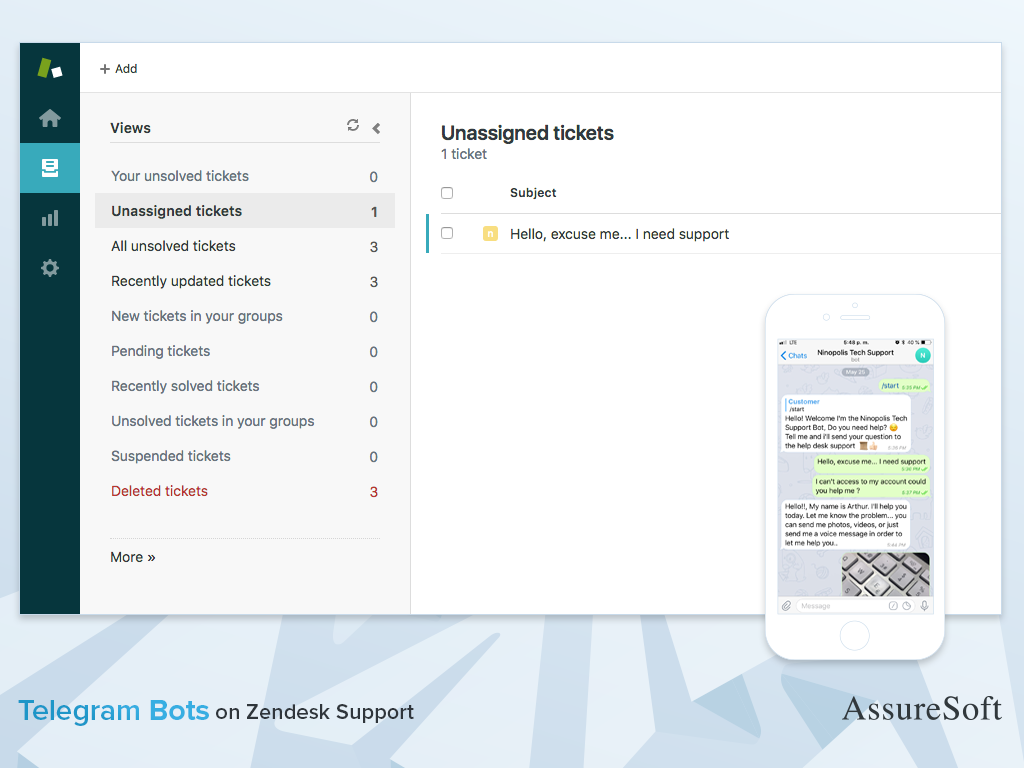The height and width of the screenshot is (768, 1024).
Task: Open the Deleted tickets view
Action: point(160,491)
